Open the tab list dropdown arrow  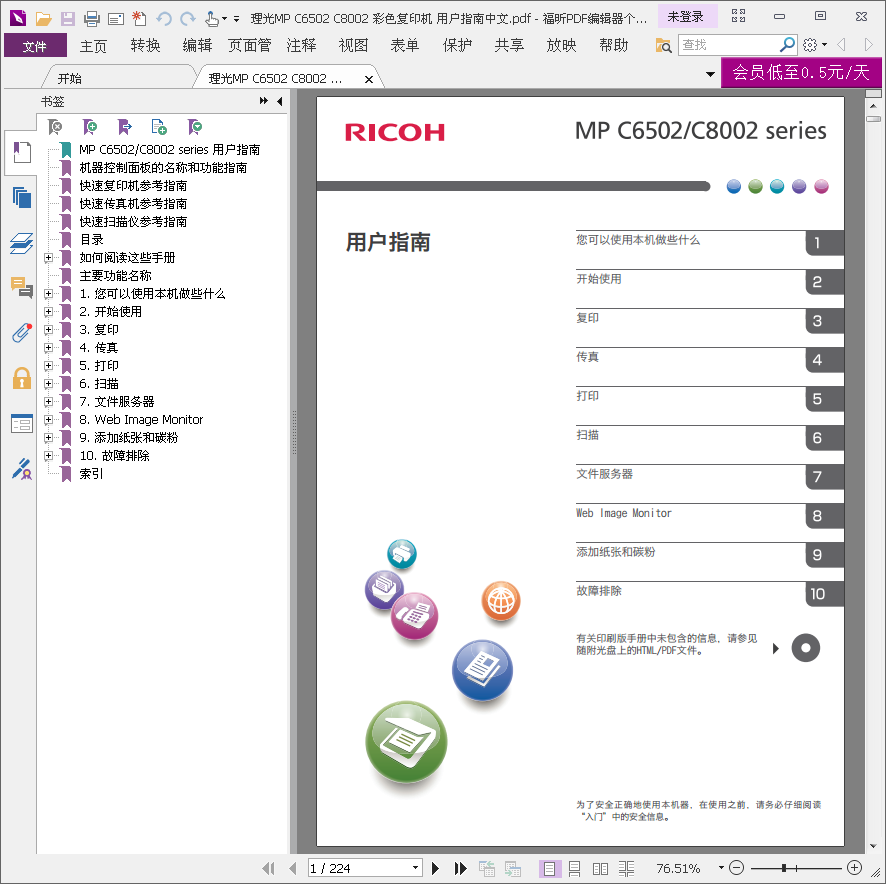pos(710,74)
